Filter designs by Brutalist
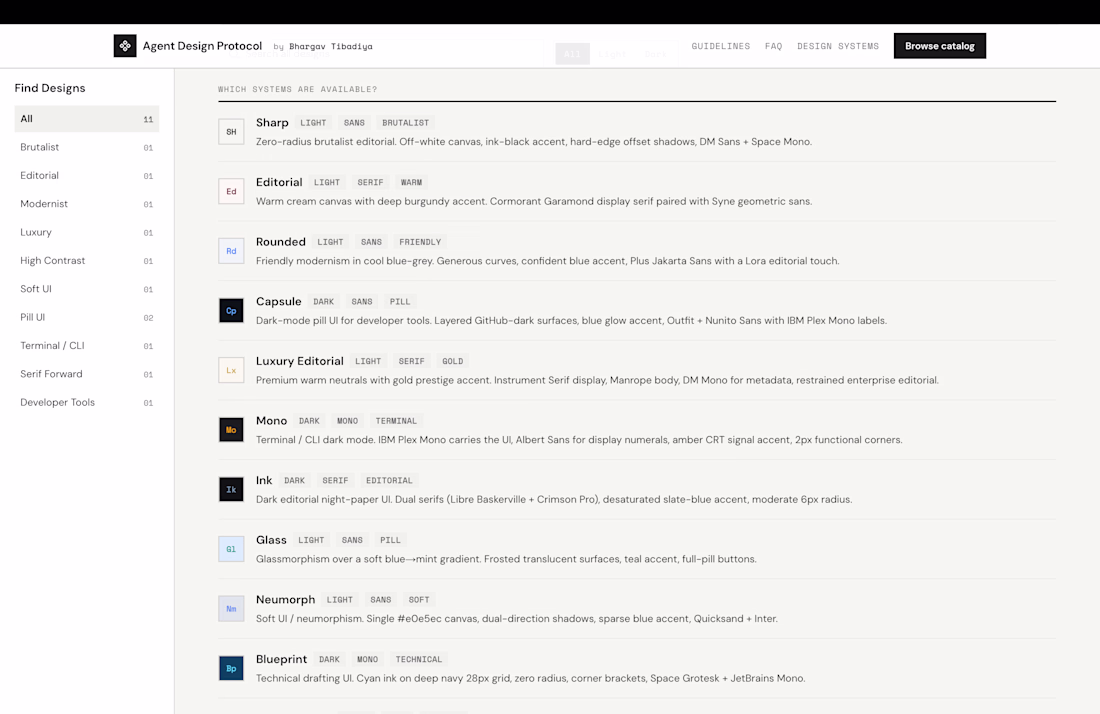 (86, 147)
